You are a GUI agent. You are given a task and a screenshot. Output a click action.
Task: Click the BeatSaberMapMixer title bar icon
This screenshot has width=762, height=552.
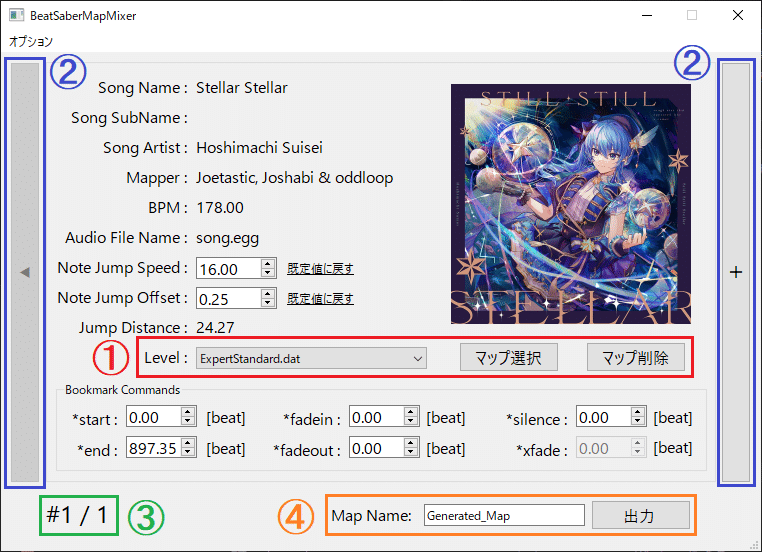click(x=16, y=15)
